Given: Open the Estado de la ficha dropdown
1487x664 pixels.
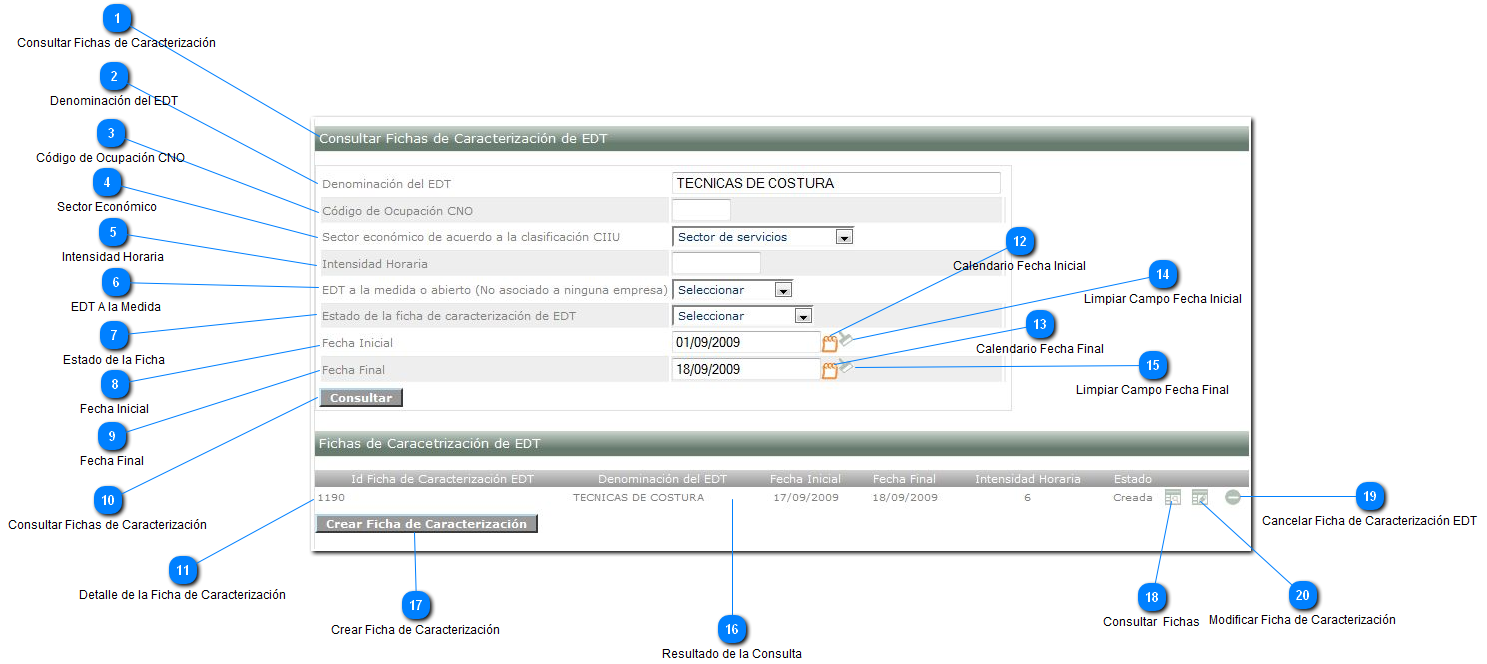Looking at the screenshot, I should click(802, 316).
